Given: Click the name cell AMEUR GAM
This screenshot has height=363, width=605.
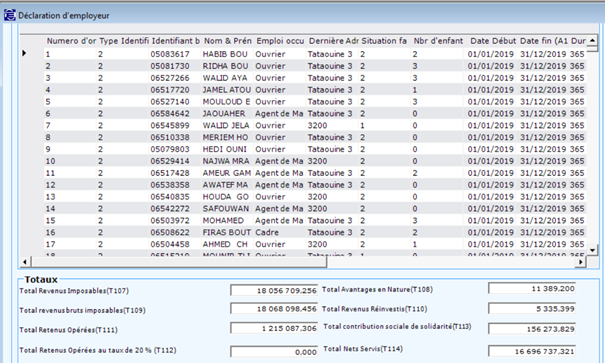Looking at the screenshot, I should tap(226, 173).
